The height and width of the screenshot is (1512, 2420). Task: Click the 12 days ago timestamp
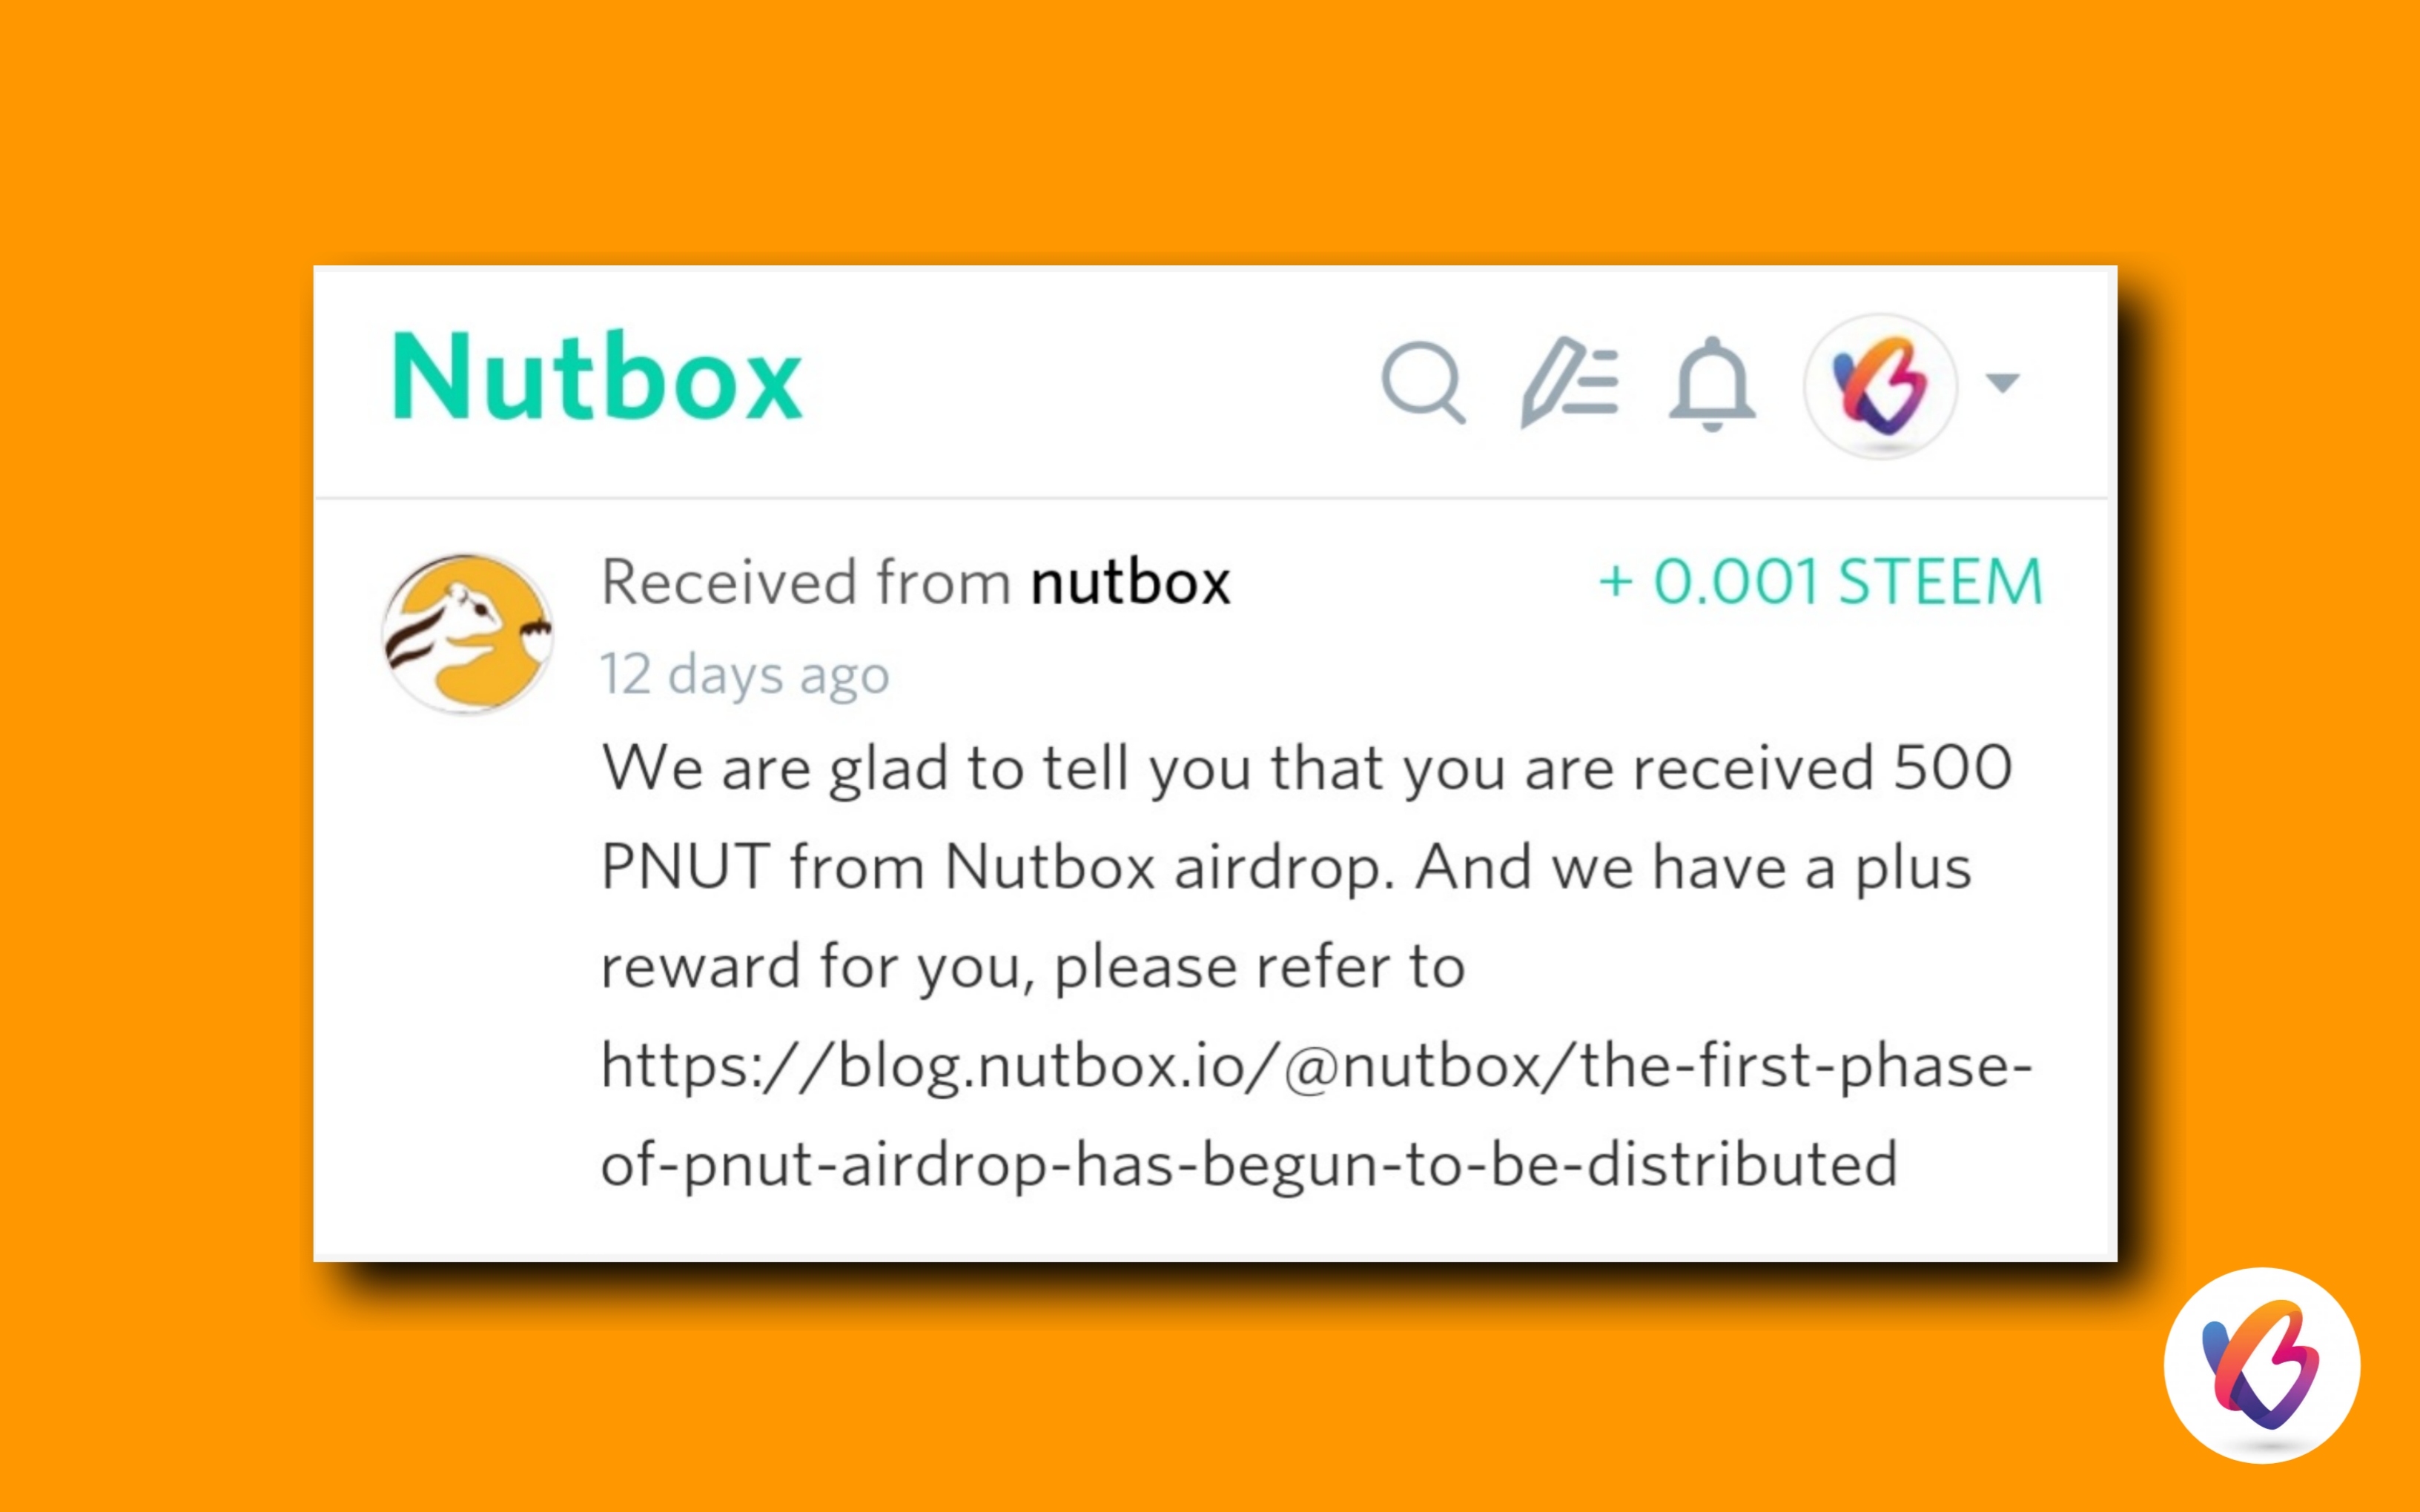(x=744, y=675)
